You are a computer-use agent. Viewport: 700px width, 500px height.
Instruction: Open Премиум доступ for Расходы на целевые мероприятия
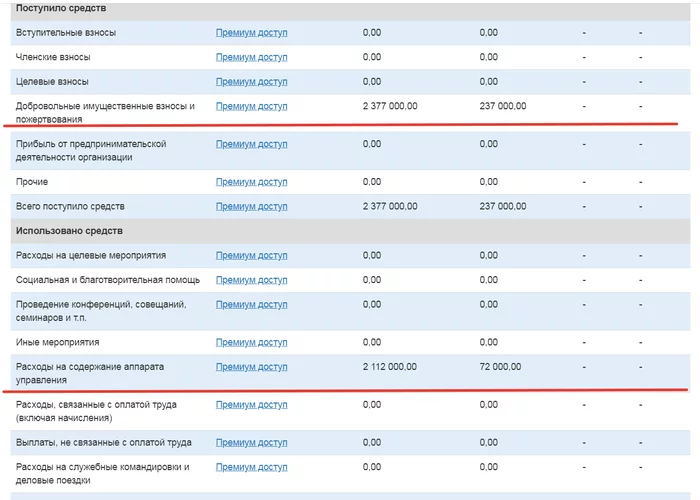pos(251,256)
